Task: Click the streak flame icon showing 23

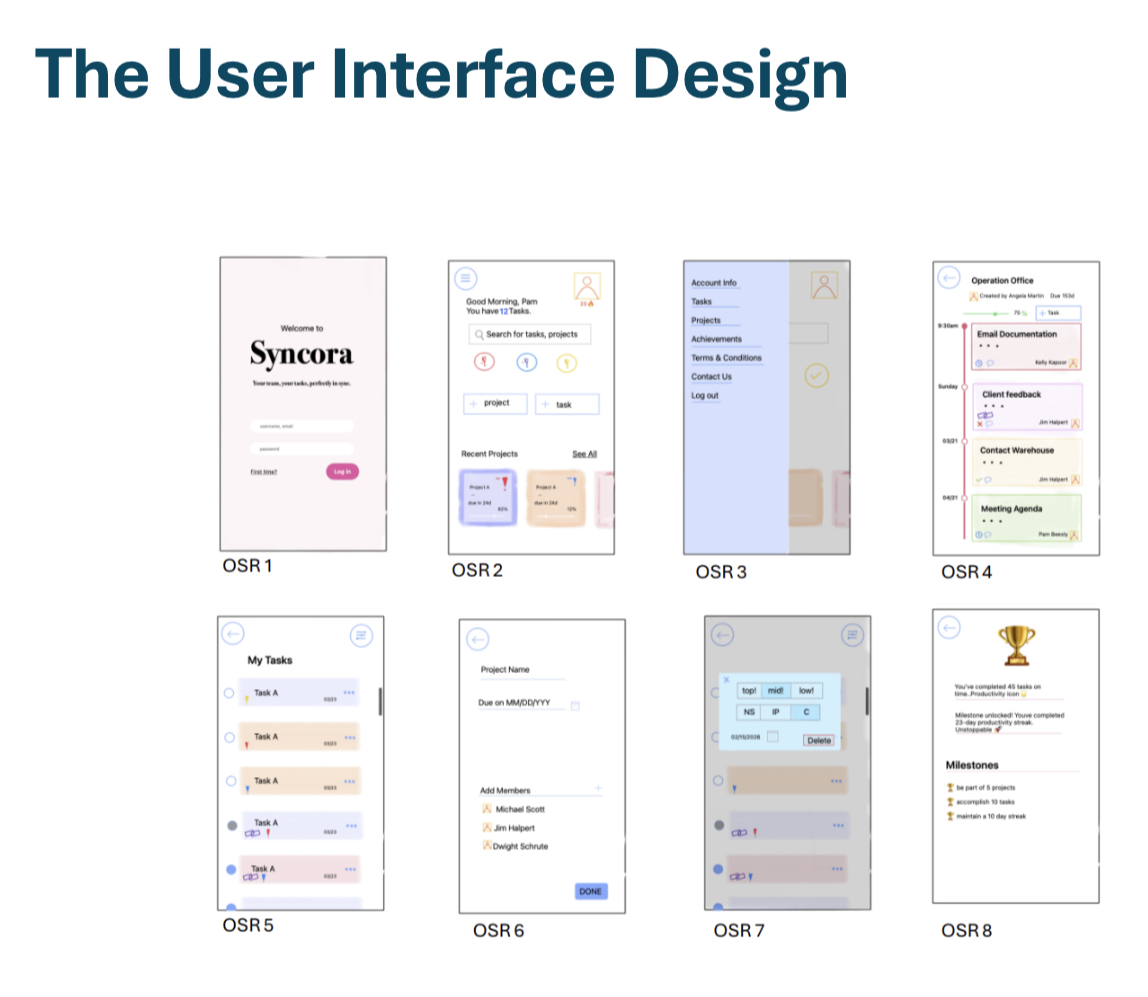Action: [586, 303]
